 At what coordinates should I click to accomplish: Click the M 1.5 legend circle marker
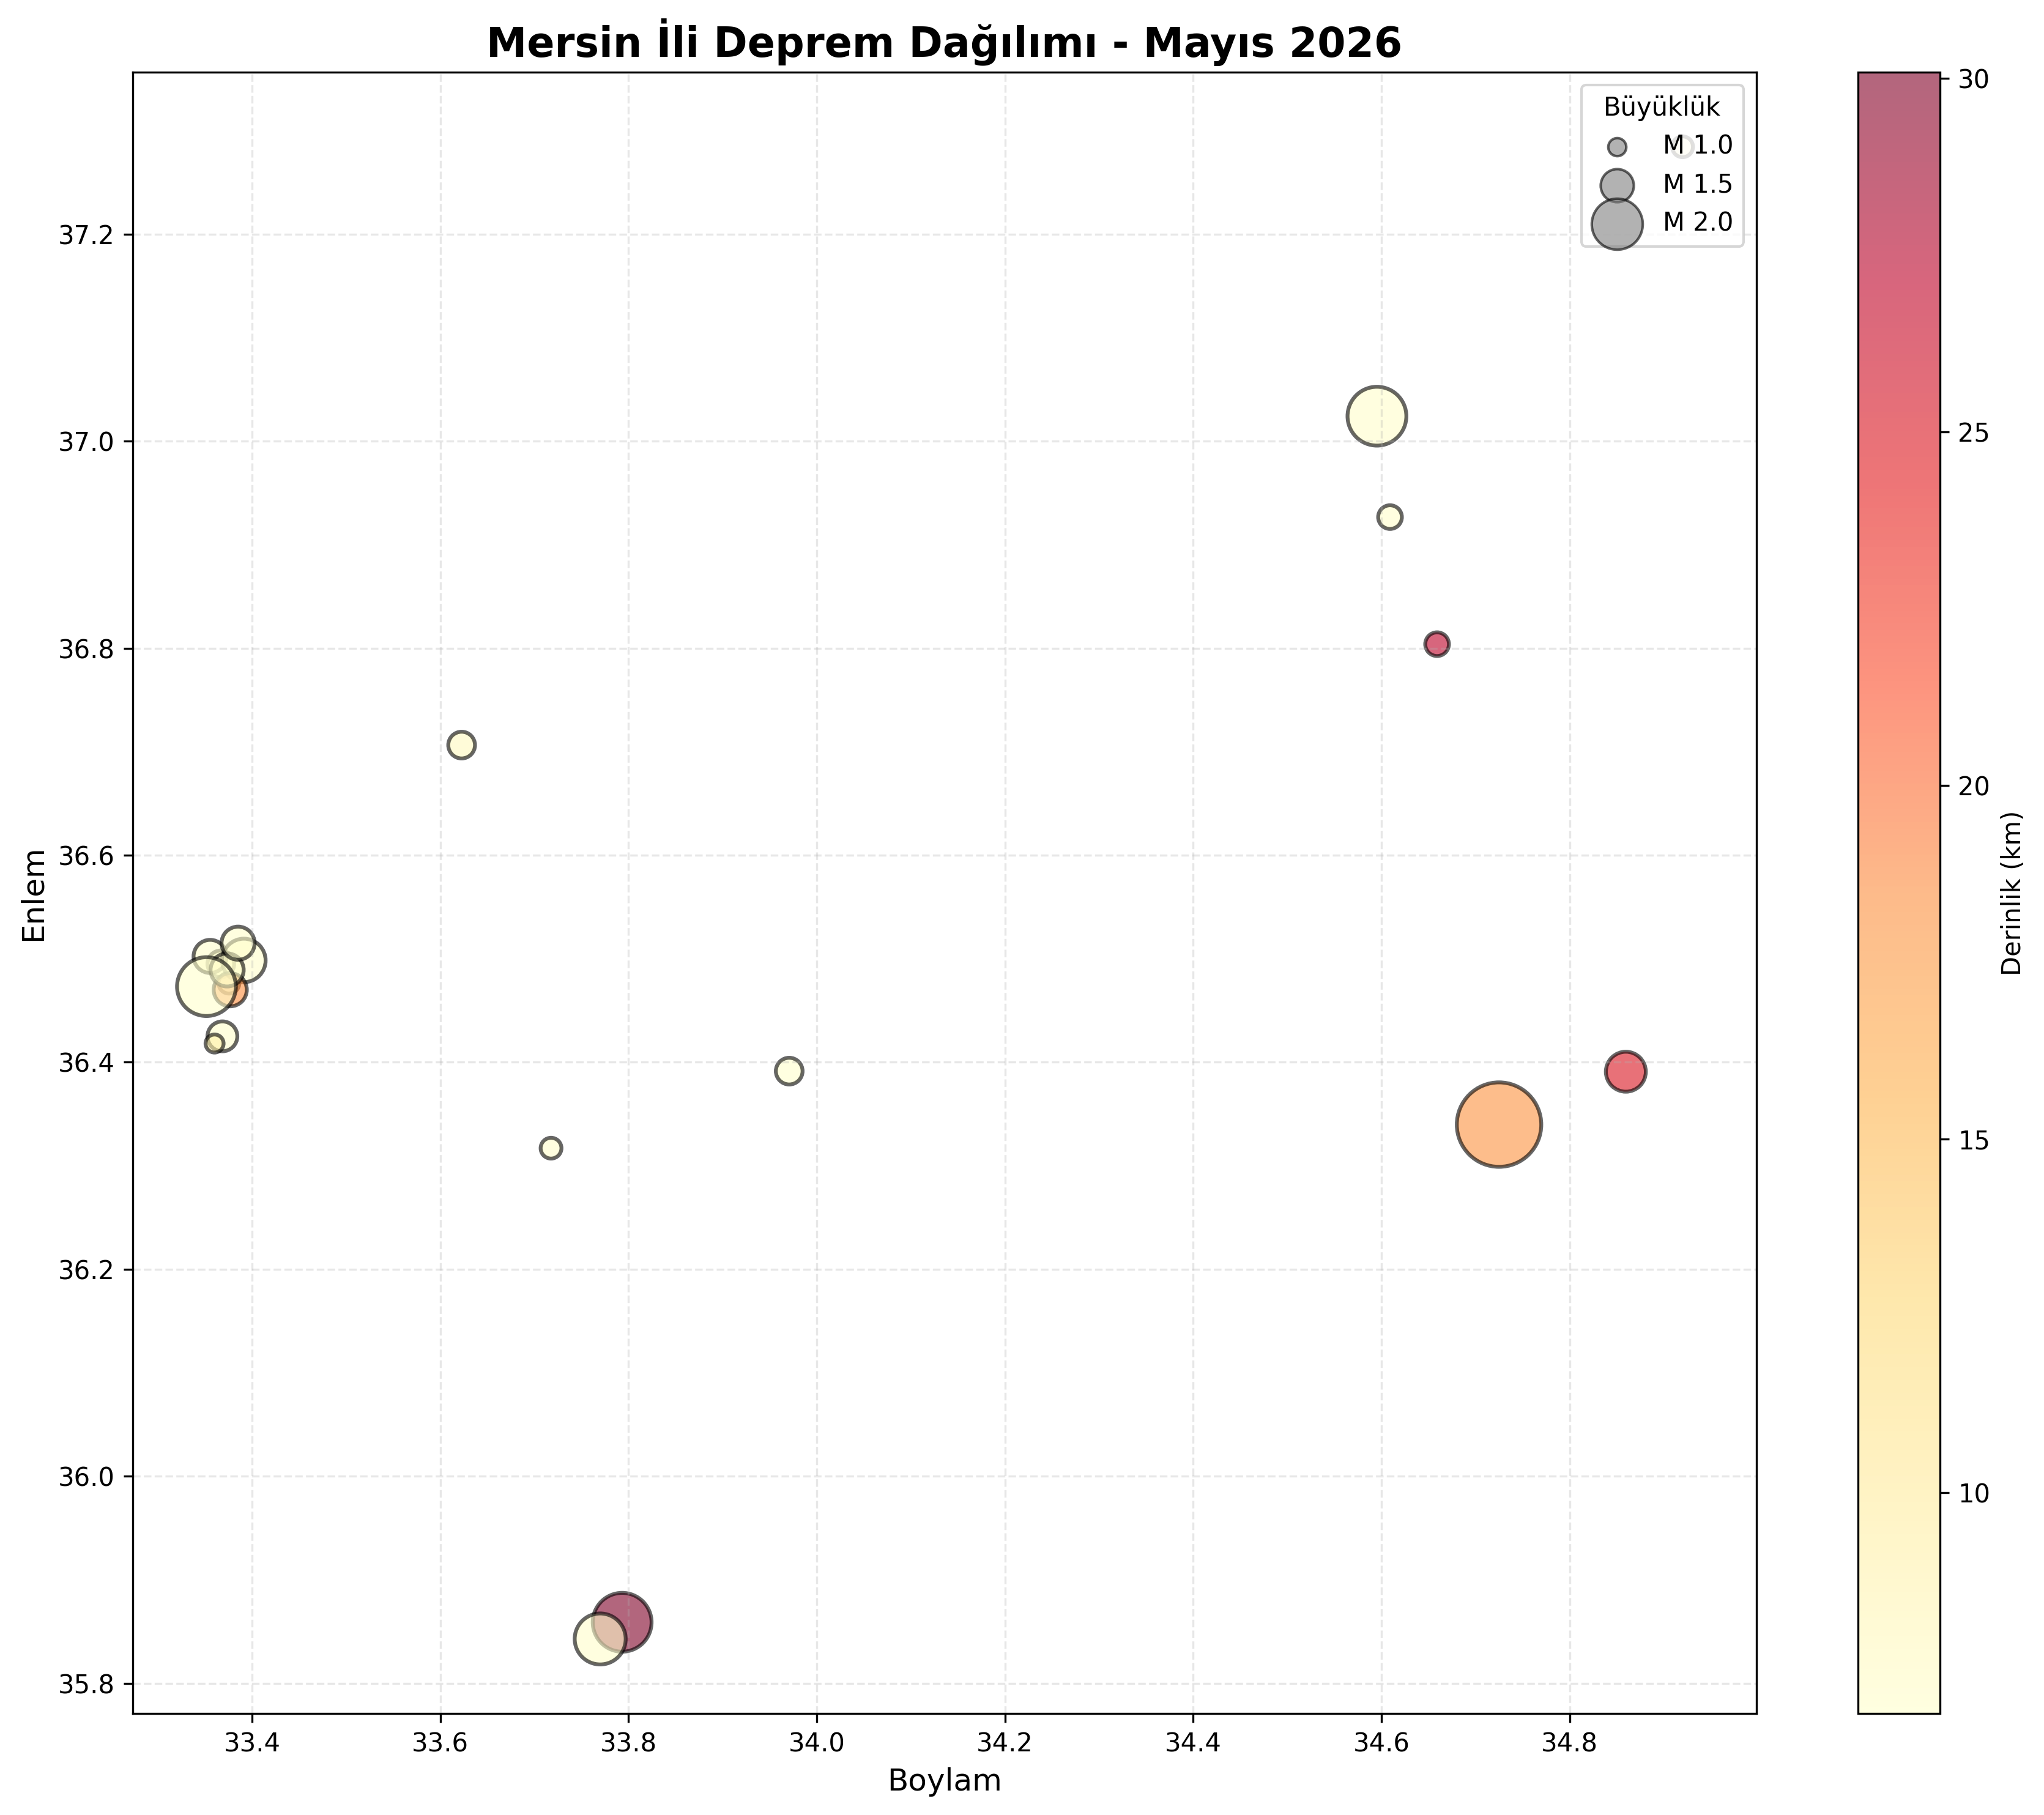[1617, 185]
